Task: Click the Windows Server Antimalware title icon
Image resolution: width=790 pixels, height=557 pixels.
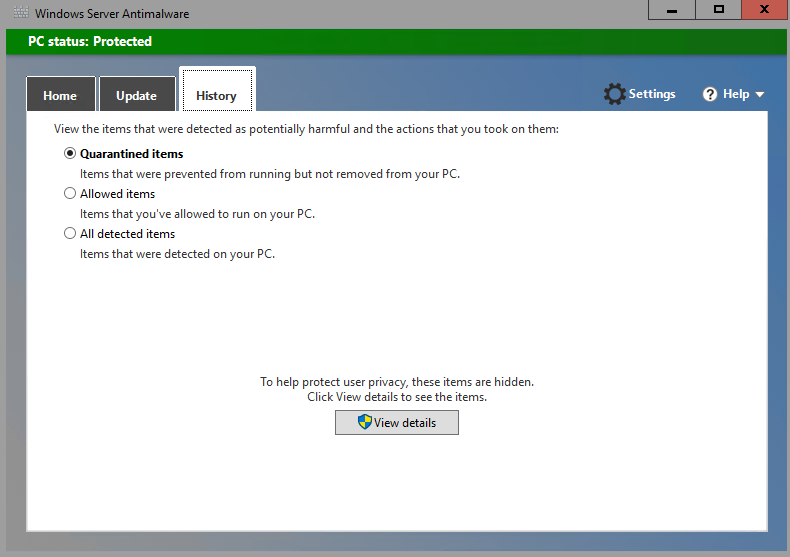Action: pyautogui.click(x=21, y=13)
